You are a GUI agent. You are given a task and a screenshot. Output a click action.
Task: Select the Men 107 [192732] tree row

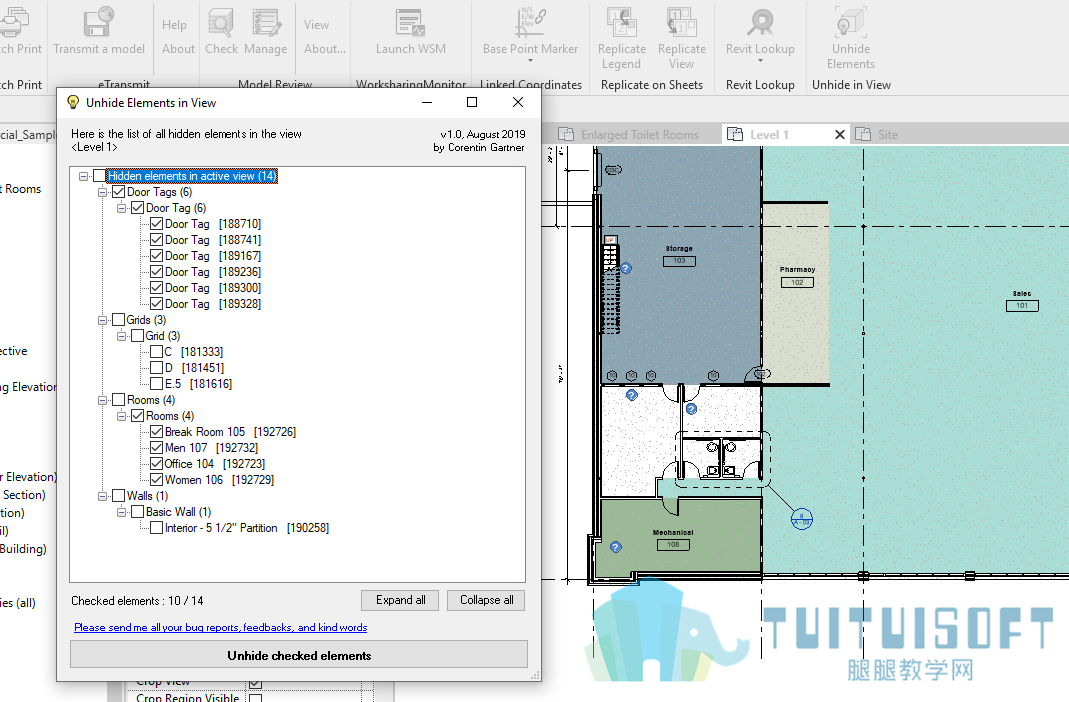coord(211,448)
